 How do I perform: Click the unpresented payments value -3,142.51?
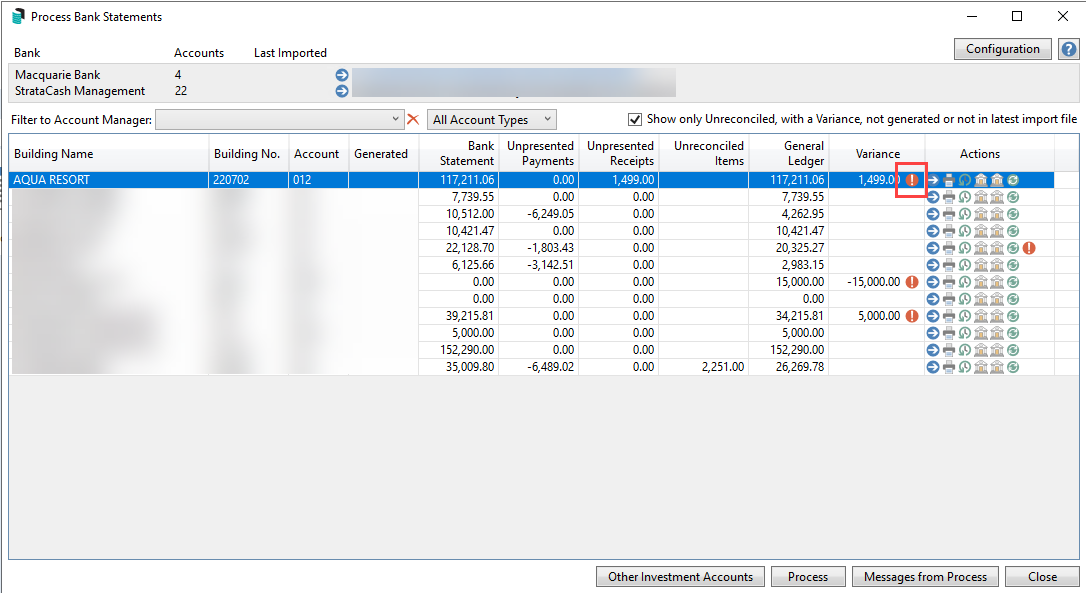coord(551,265)
